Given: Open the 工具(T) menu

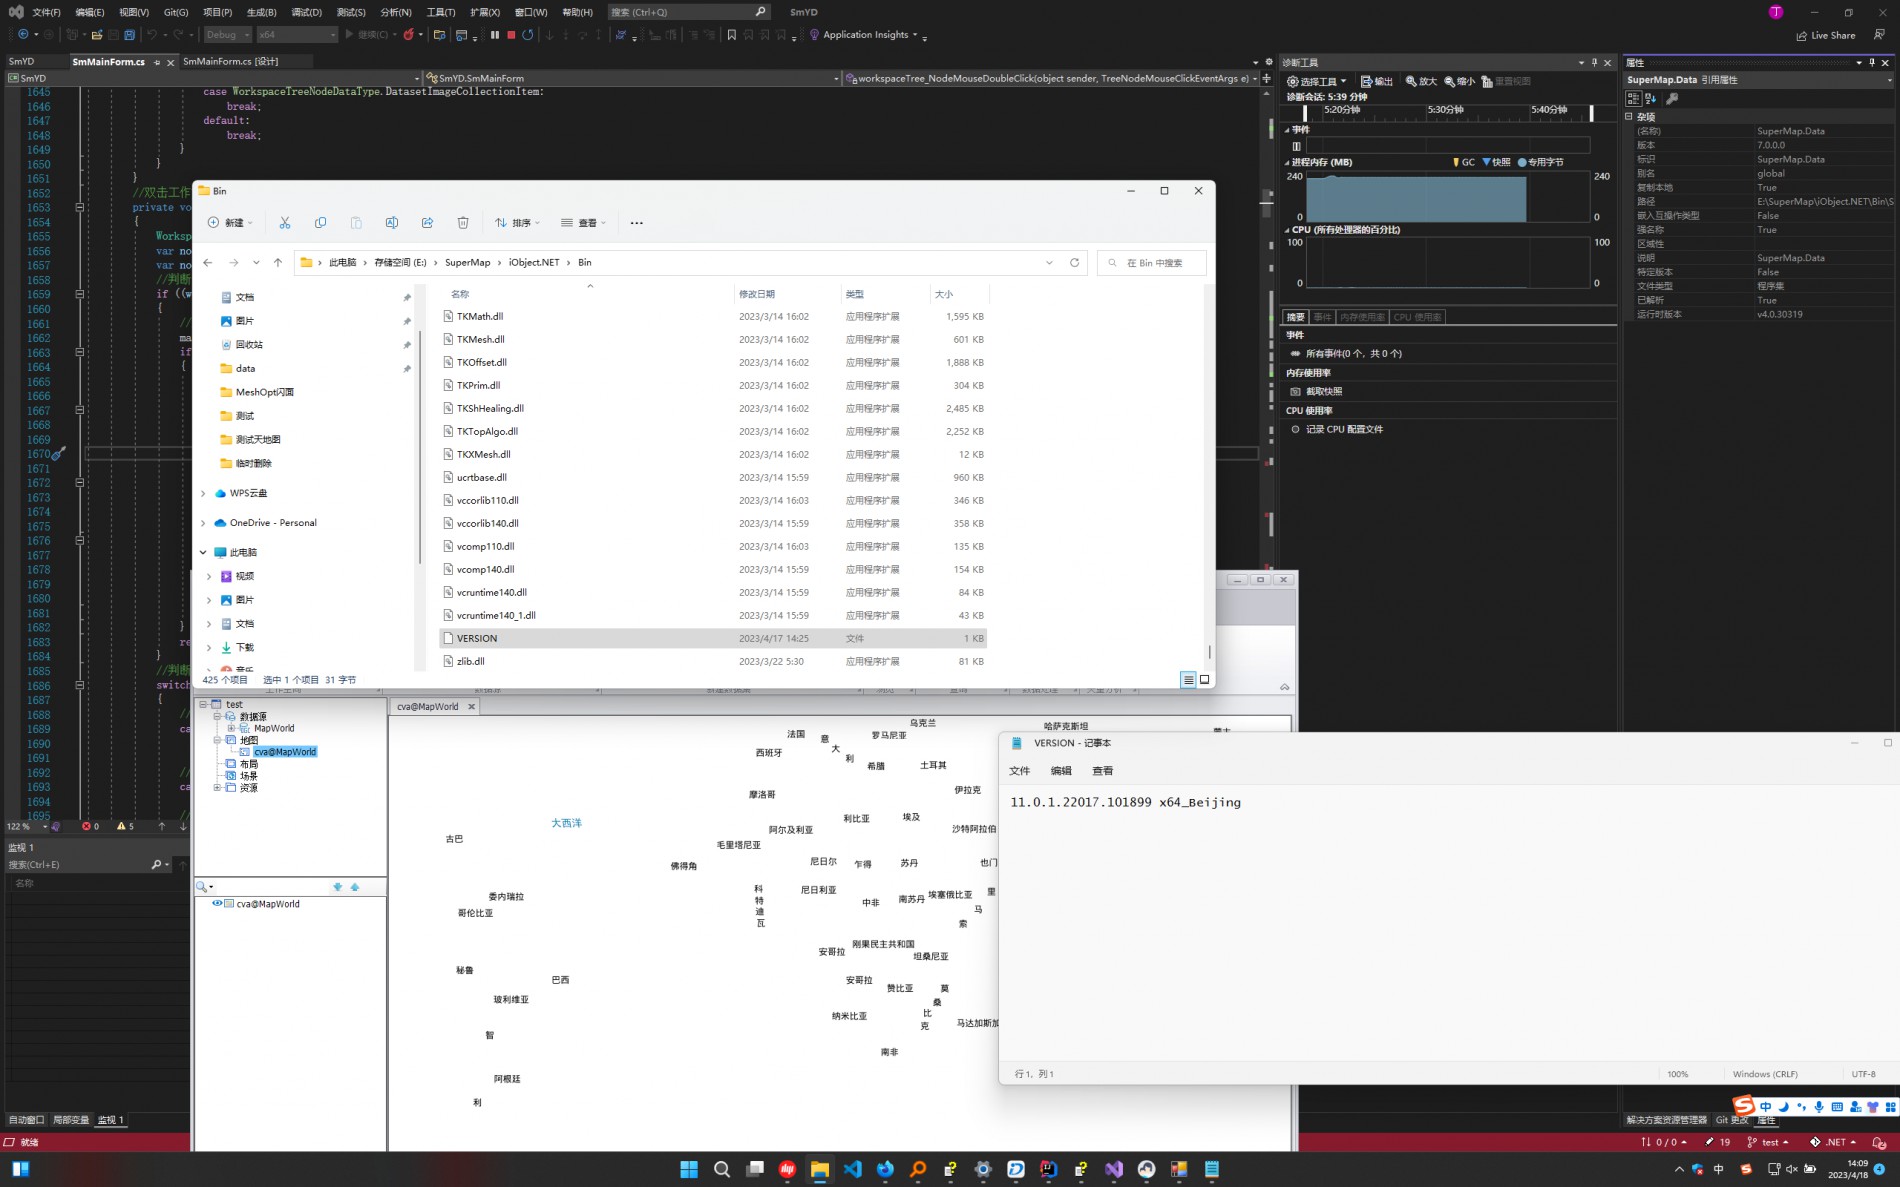Looking at the screenshot, I should tap(441, 12).
